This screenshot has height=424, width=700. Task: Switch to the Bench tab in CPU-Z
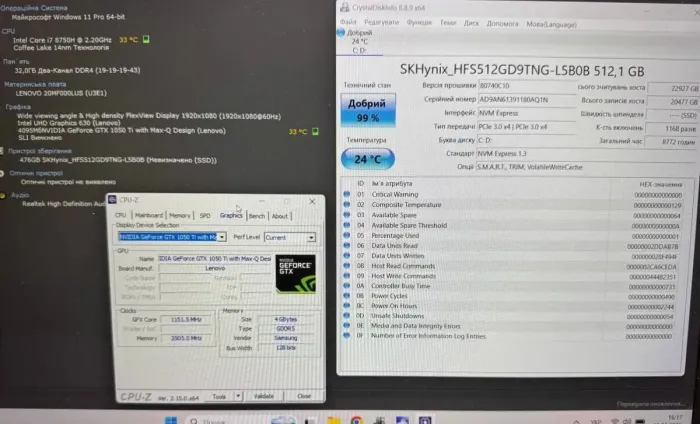[257, 216]
